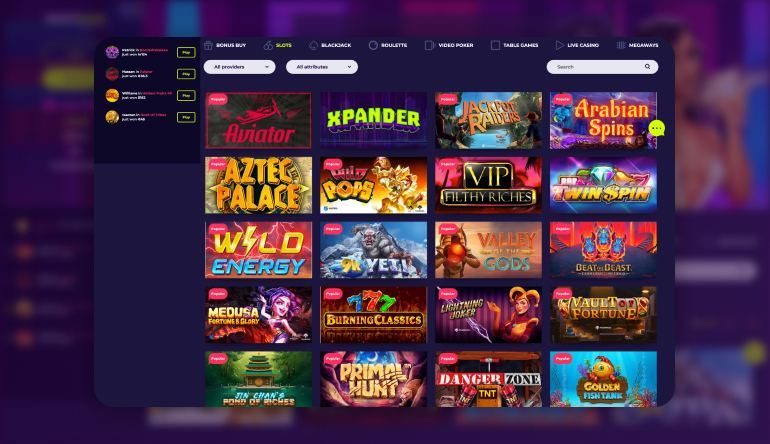Open the Bonus Buy gift icon category
Image resolution: width=770 pixels, height=444 pixels.
(208, 45)
